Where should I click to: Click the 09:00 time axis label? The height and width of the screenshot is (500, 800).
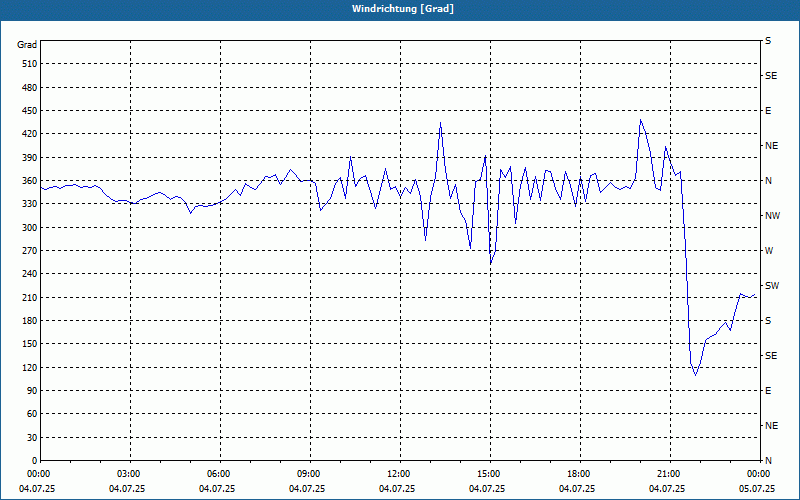coord(310,474)
